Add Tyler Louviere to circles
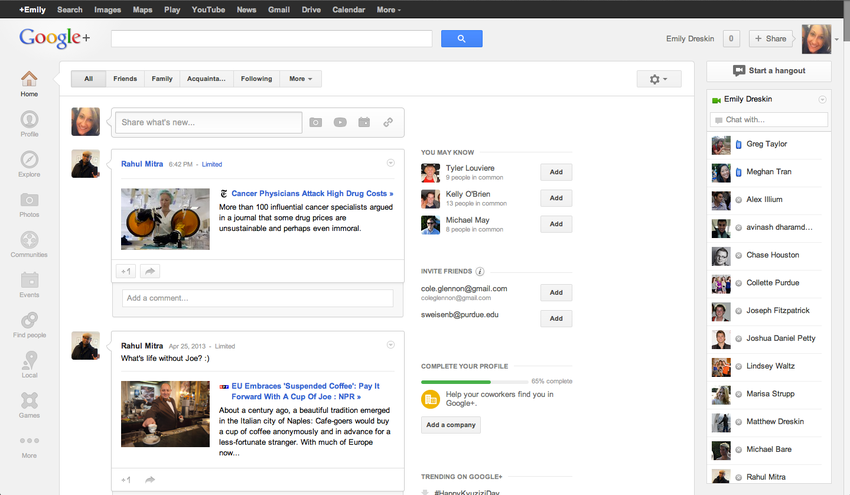 [x=556, y=172]
